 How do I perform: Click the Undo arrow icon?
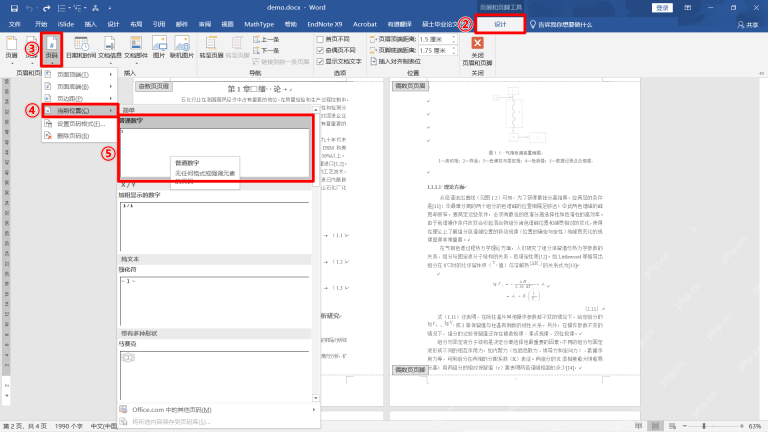pyautogui.click(x=29, y=8)
